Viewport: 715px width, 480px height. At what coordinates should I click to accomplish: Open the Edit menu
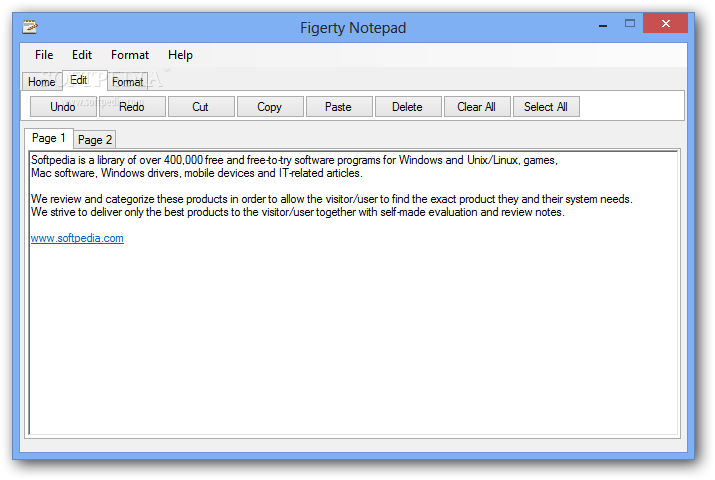(82, 55)
